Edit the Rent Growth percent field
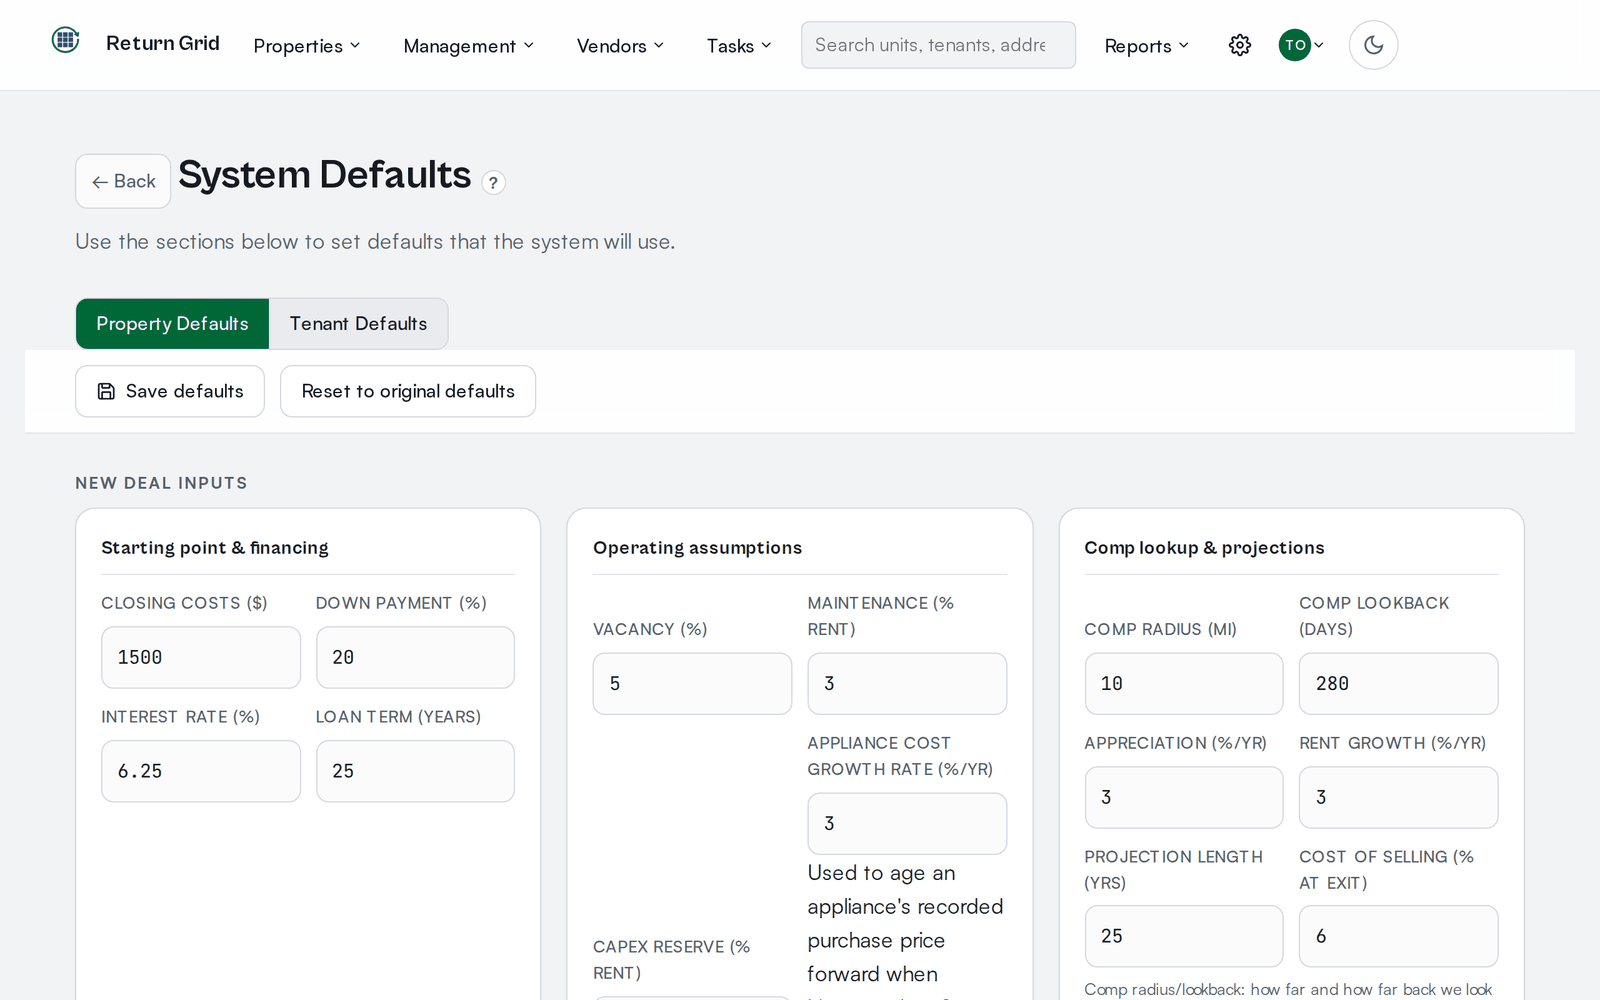1600x1000 pixels. pyautogui.click(x=1398, y=797)
